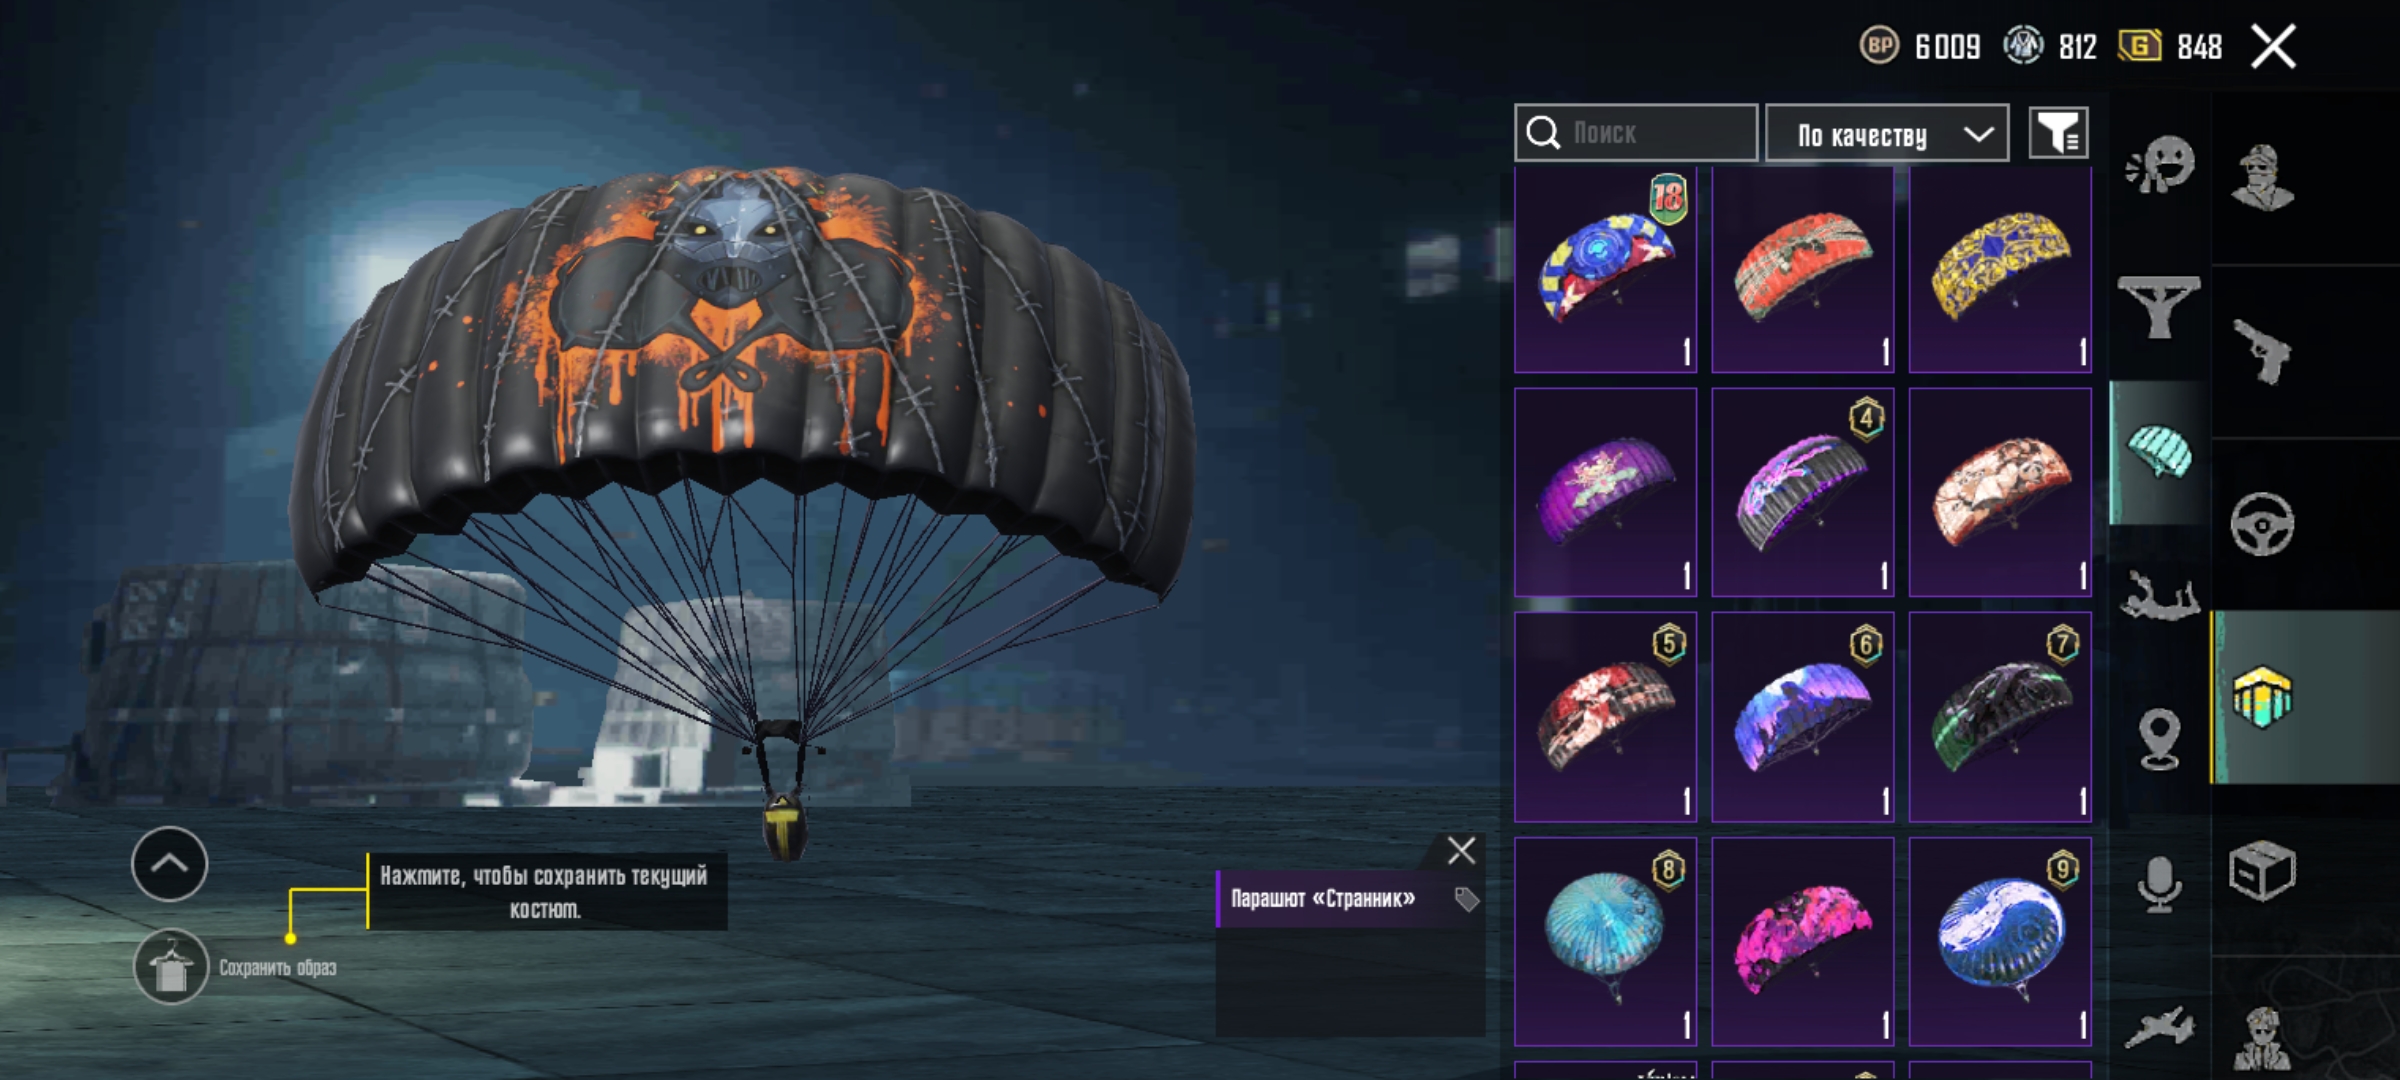Click the G gold currency icon
This screenshot has height=1080, width=2400.
2139,46
